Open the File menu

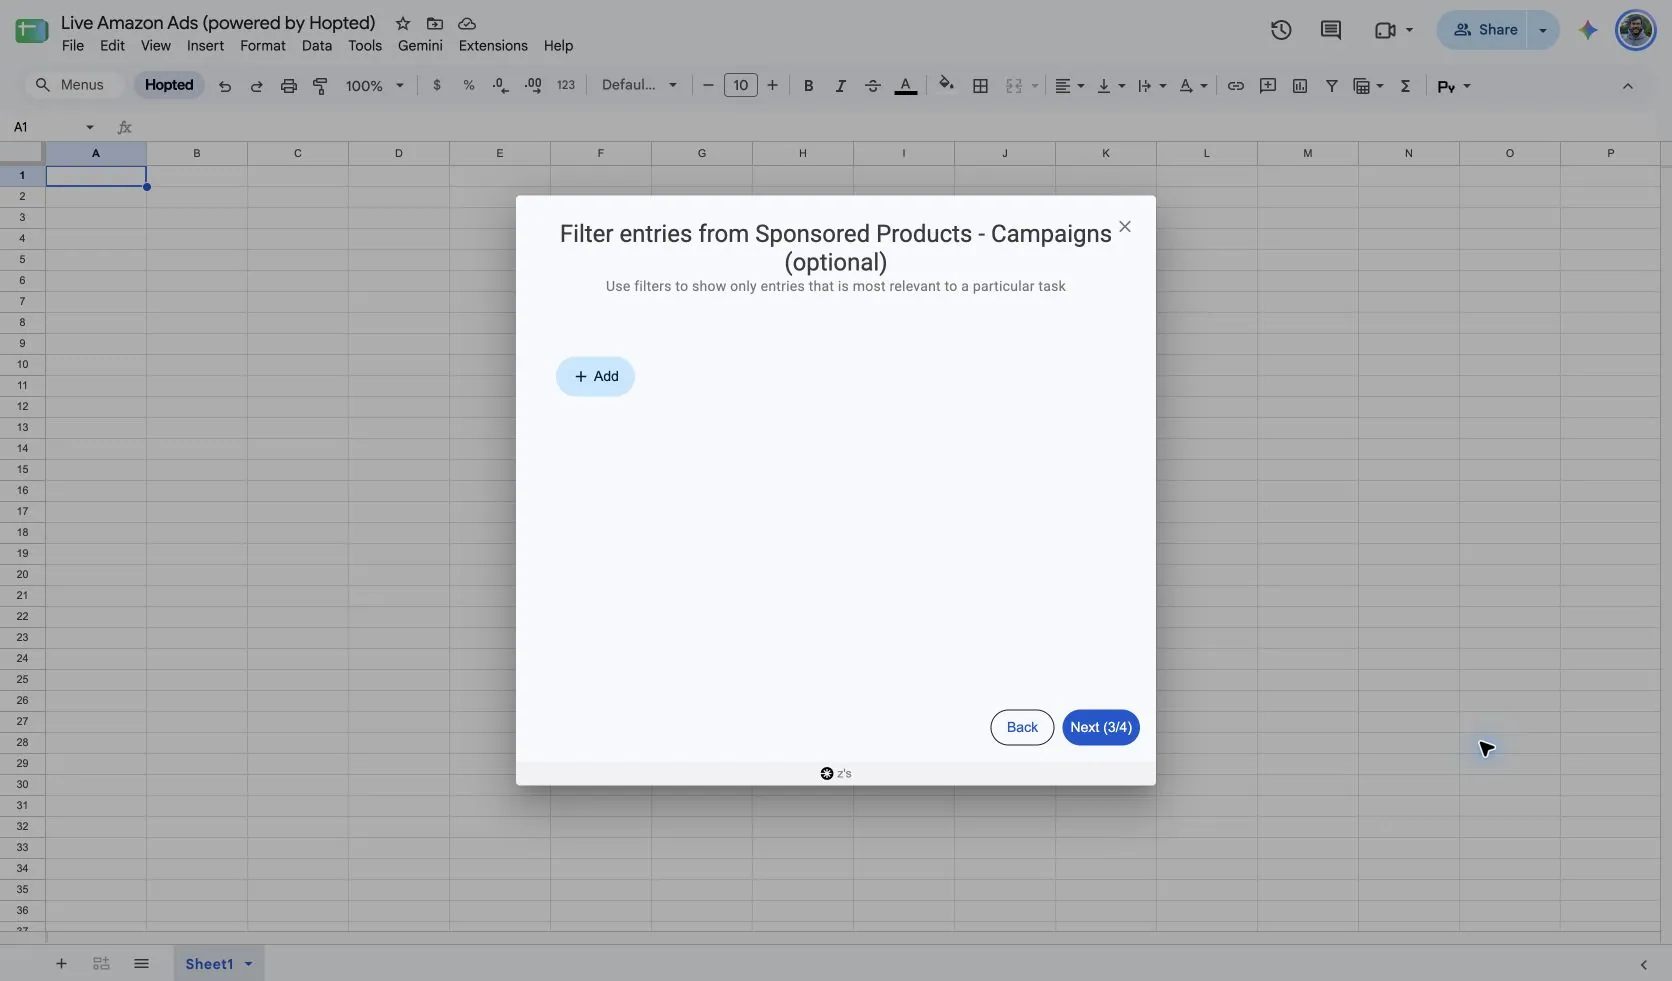(x=73, y=46)
